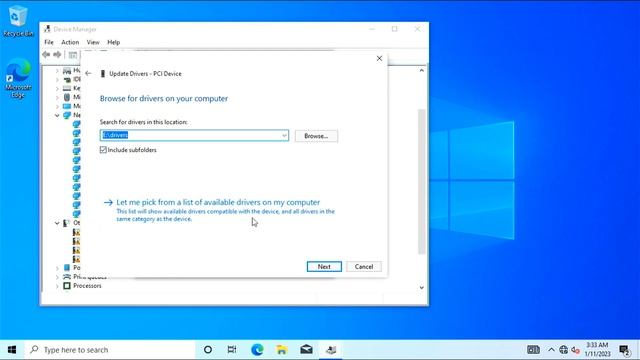
Task: Click the PCI Device icon in dialog title
Action: coord(103,73)
